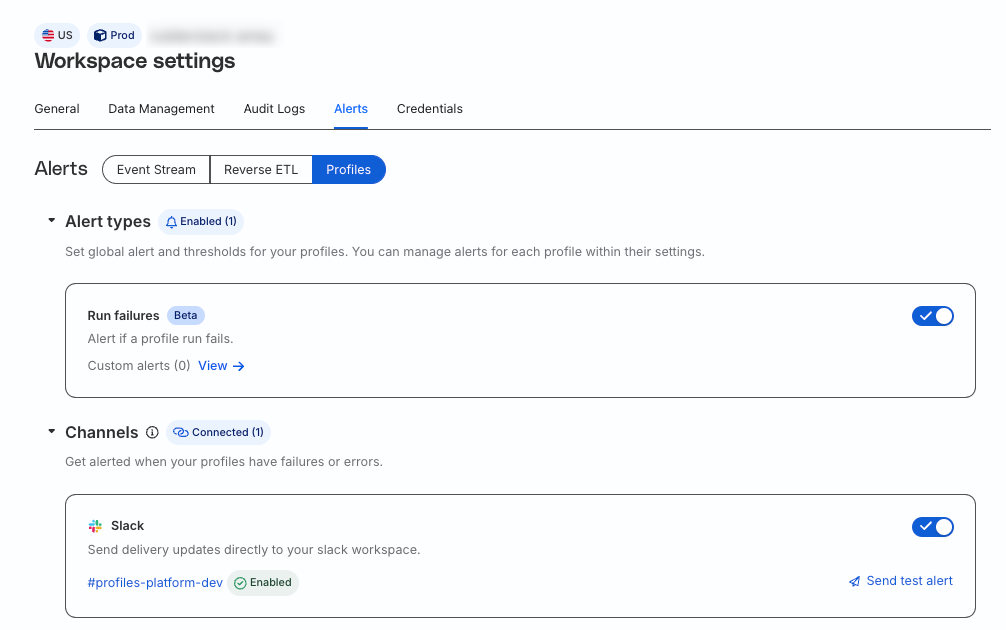Click the Connected (1) link badge
This screenshot has width=1006, height=630.
click(218, 432)
